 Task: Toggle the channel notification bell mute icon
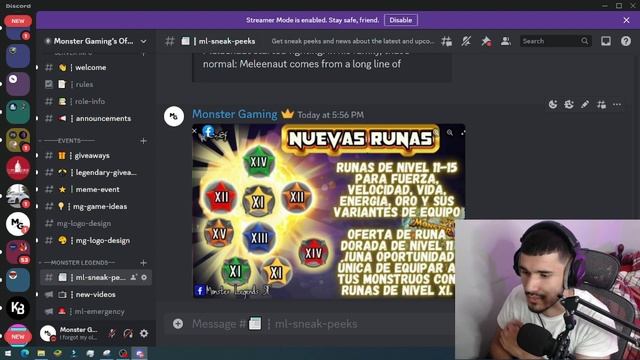click(x=466, y=41)
